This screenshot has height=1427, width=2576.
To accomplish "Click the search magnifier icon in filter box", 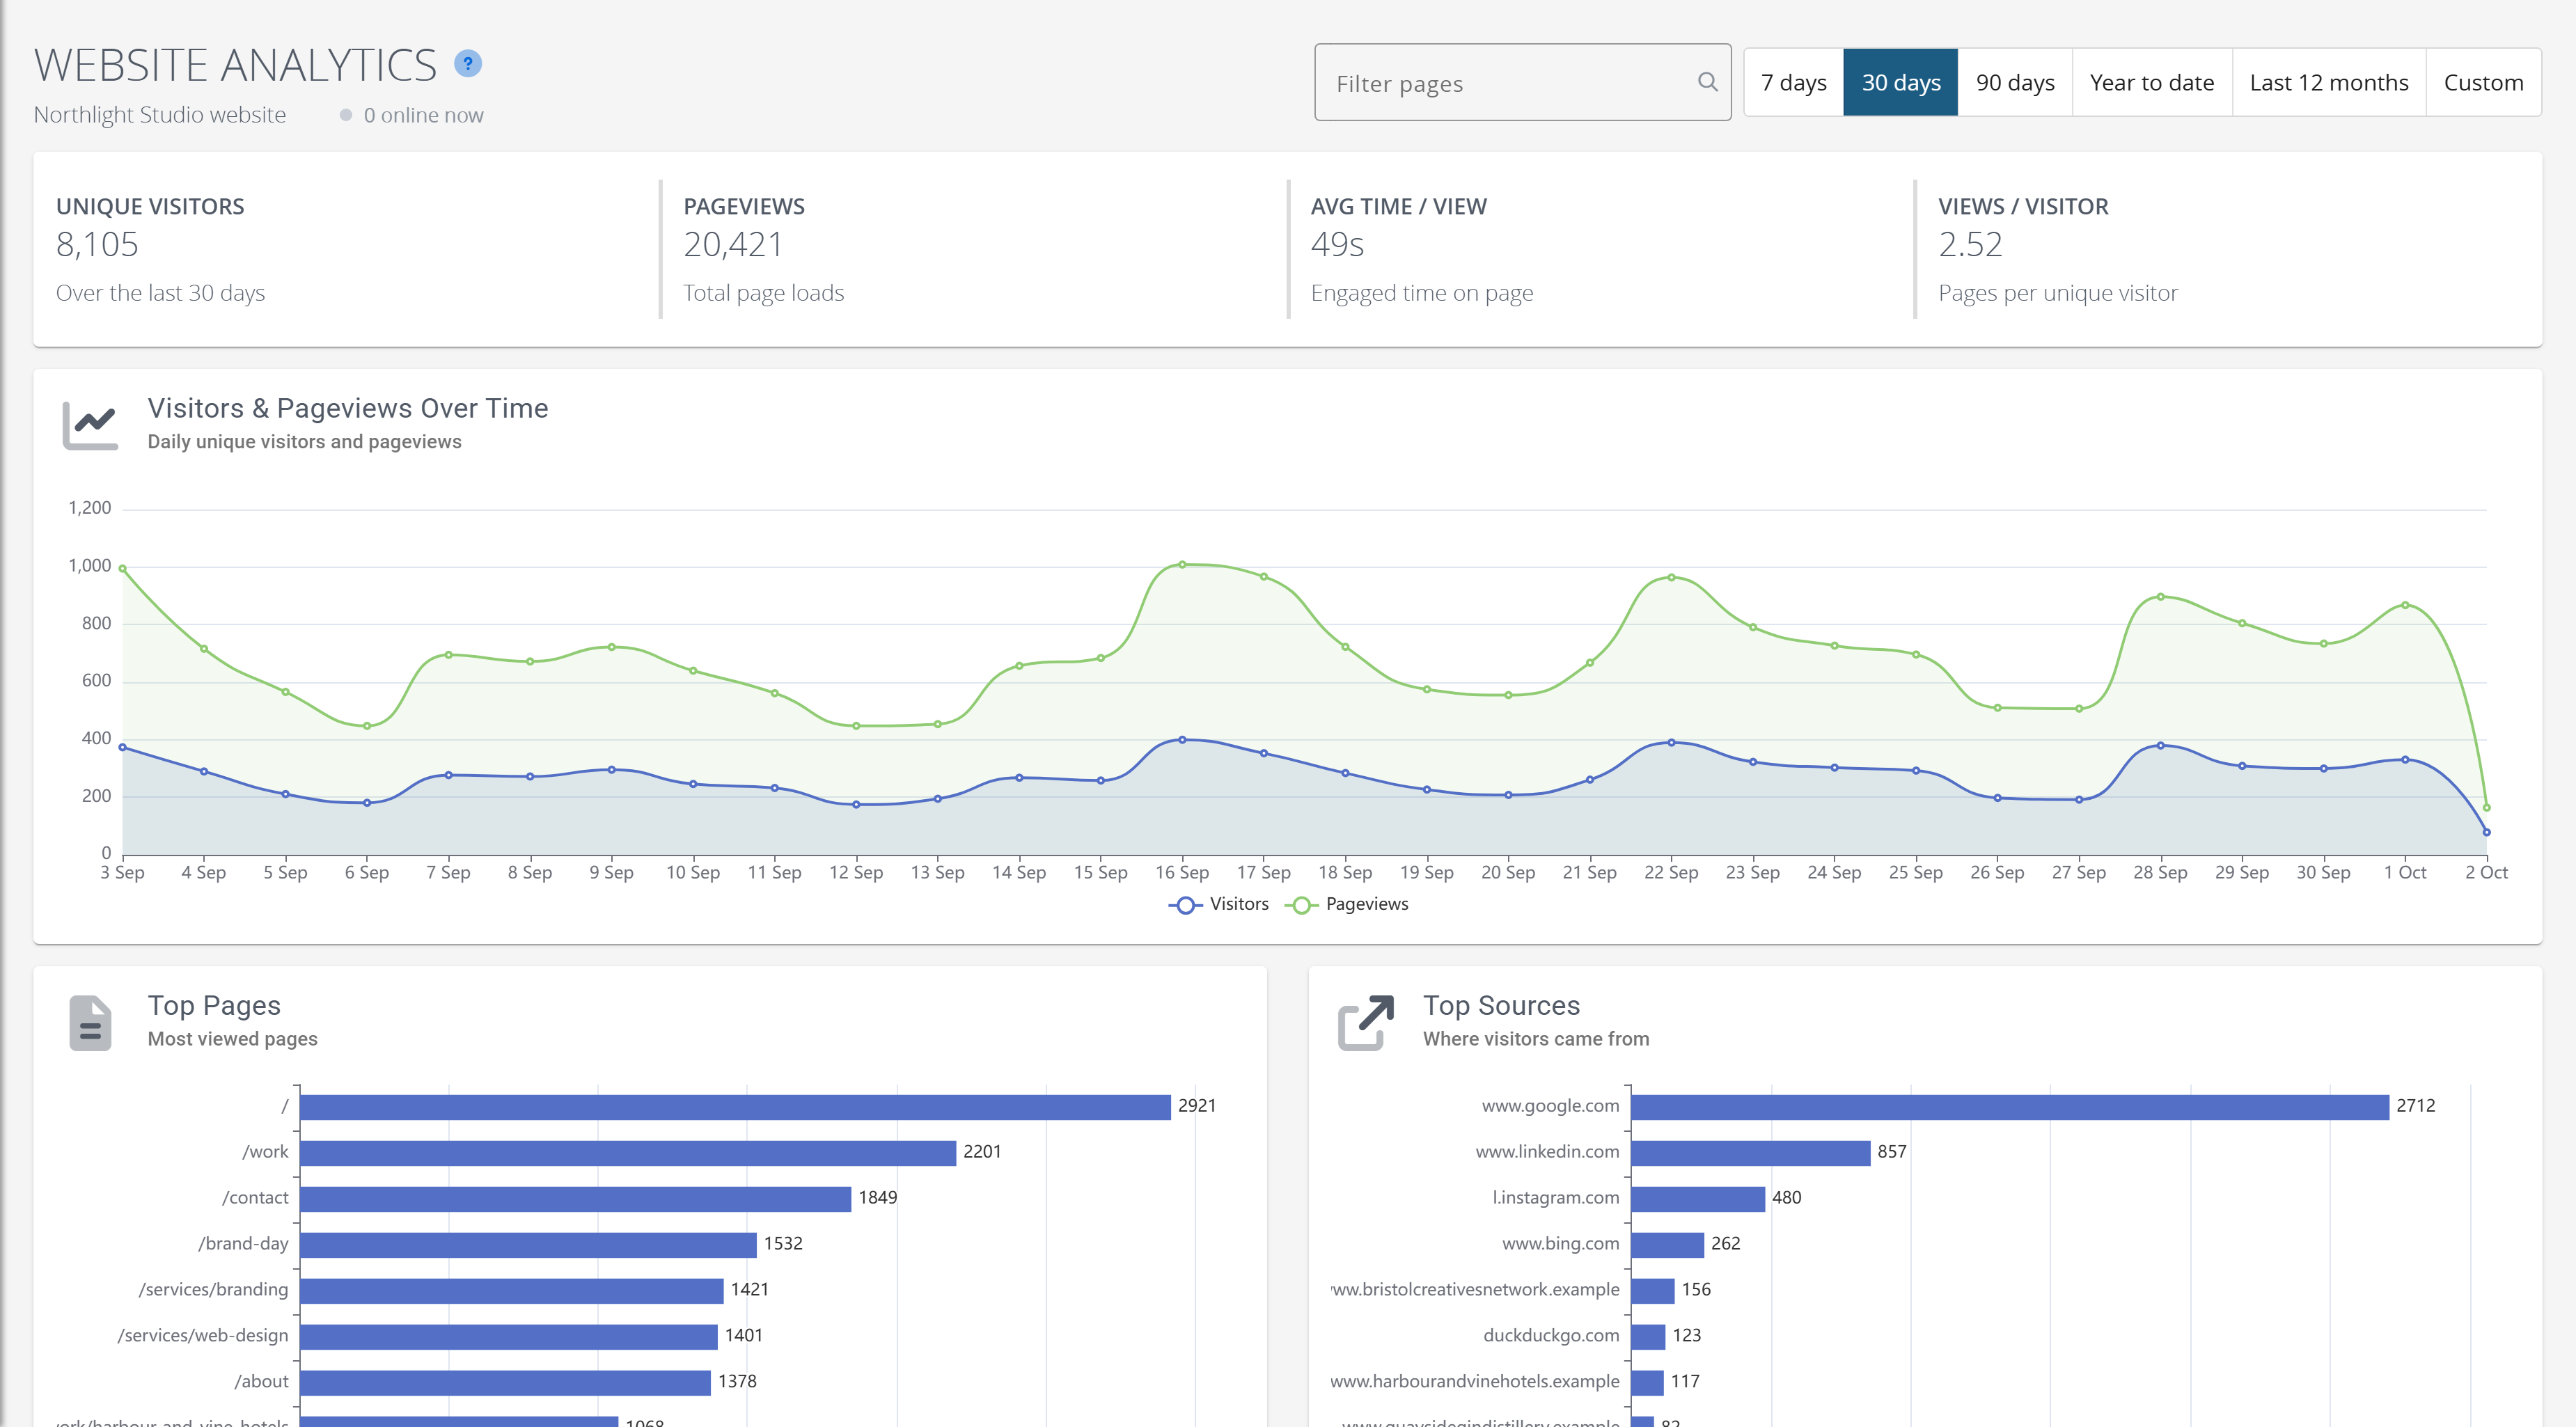I will (1707, 82).
